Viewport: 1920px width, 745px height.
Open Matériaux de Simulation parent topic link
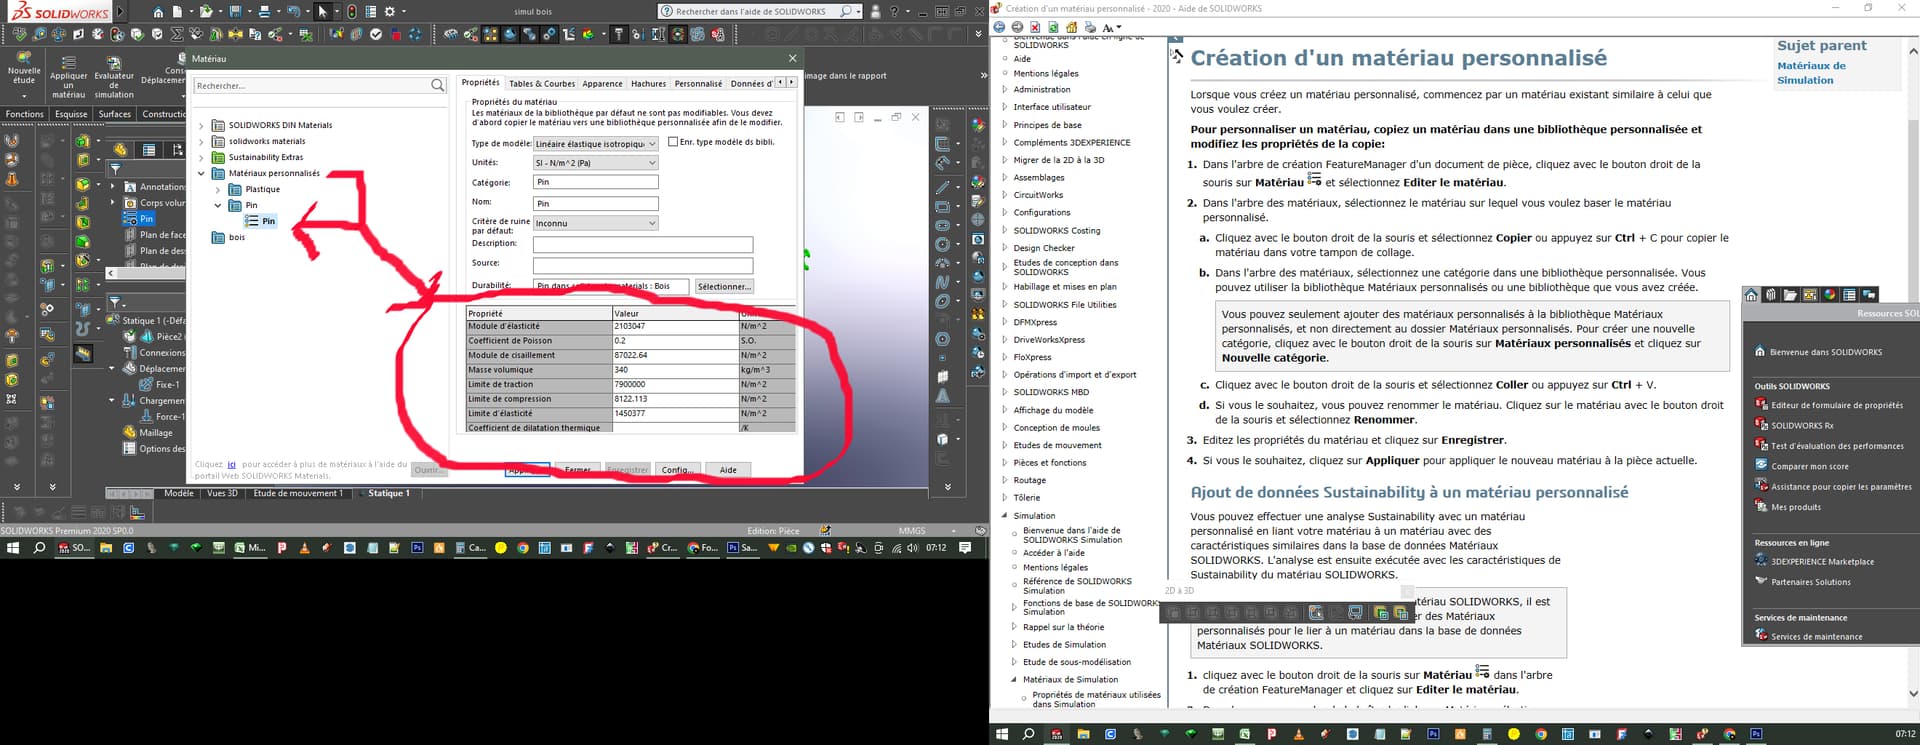(1811, 73)
